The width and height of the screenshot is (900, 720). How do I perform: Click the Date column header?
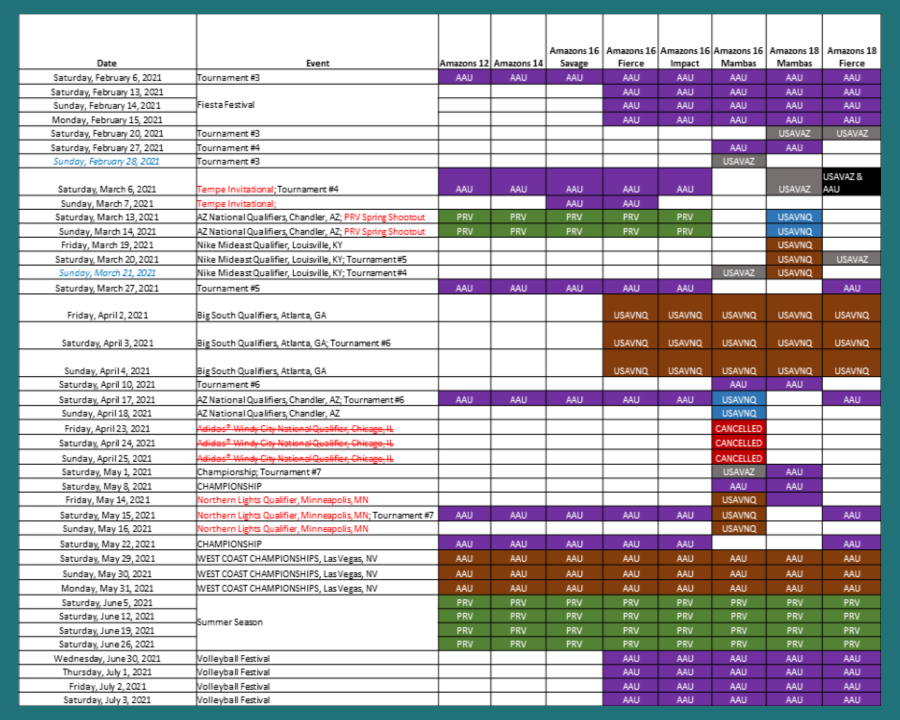click(106, 63)
